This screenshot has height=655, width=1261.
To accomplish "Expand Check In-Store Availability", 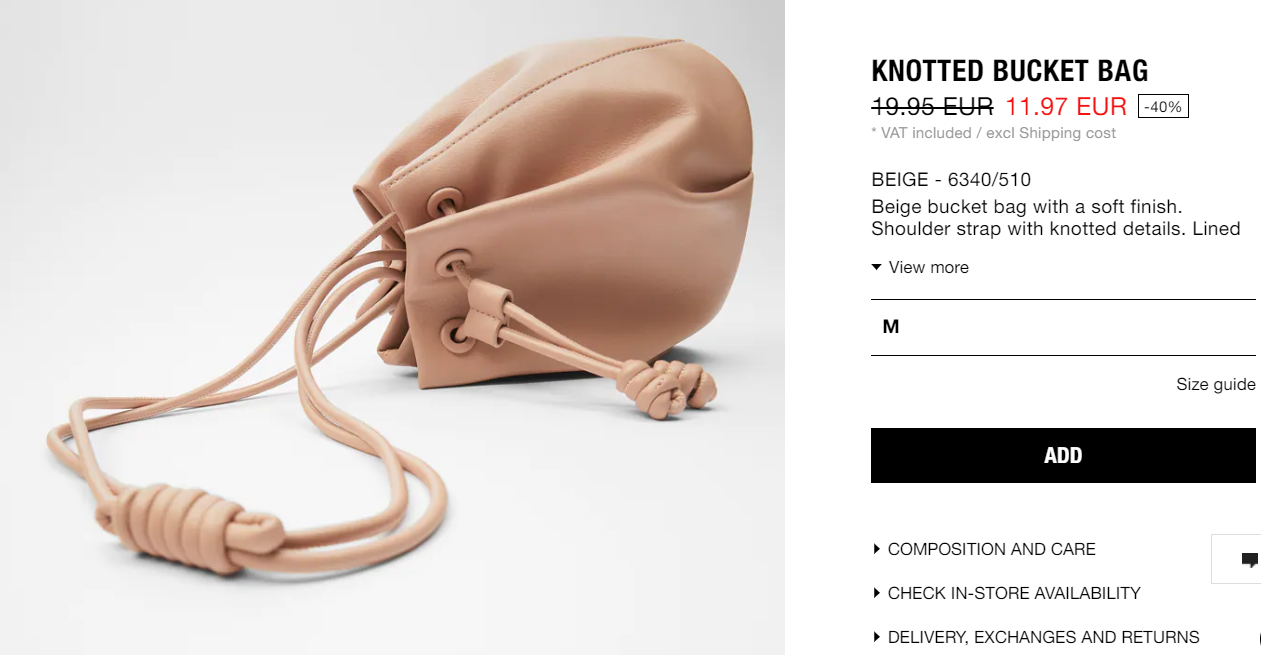I will click(1014, 593).
